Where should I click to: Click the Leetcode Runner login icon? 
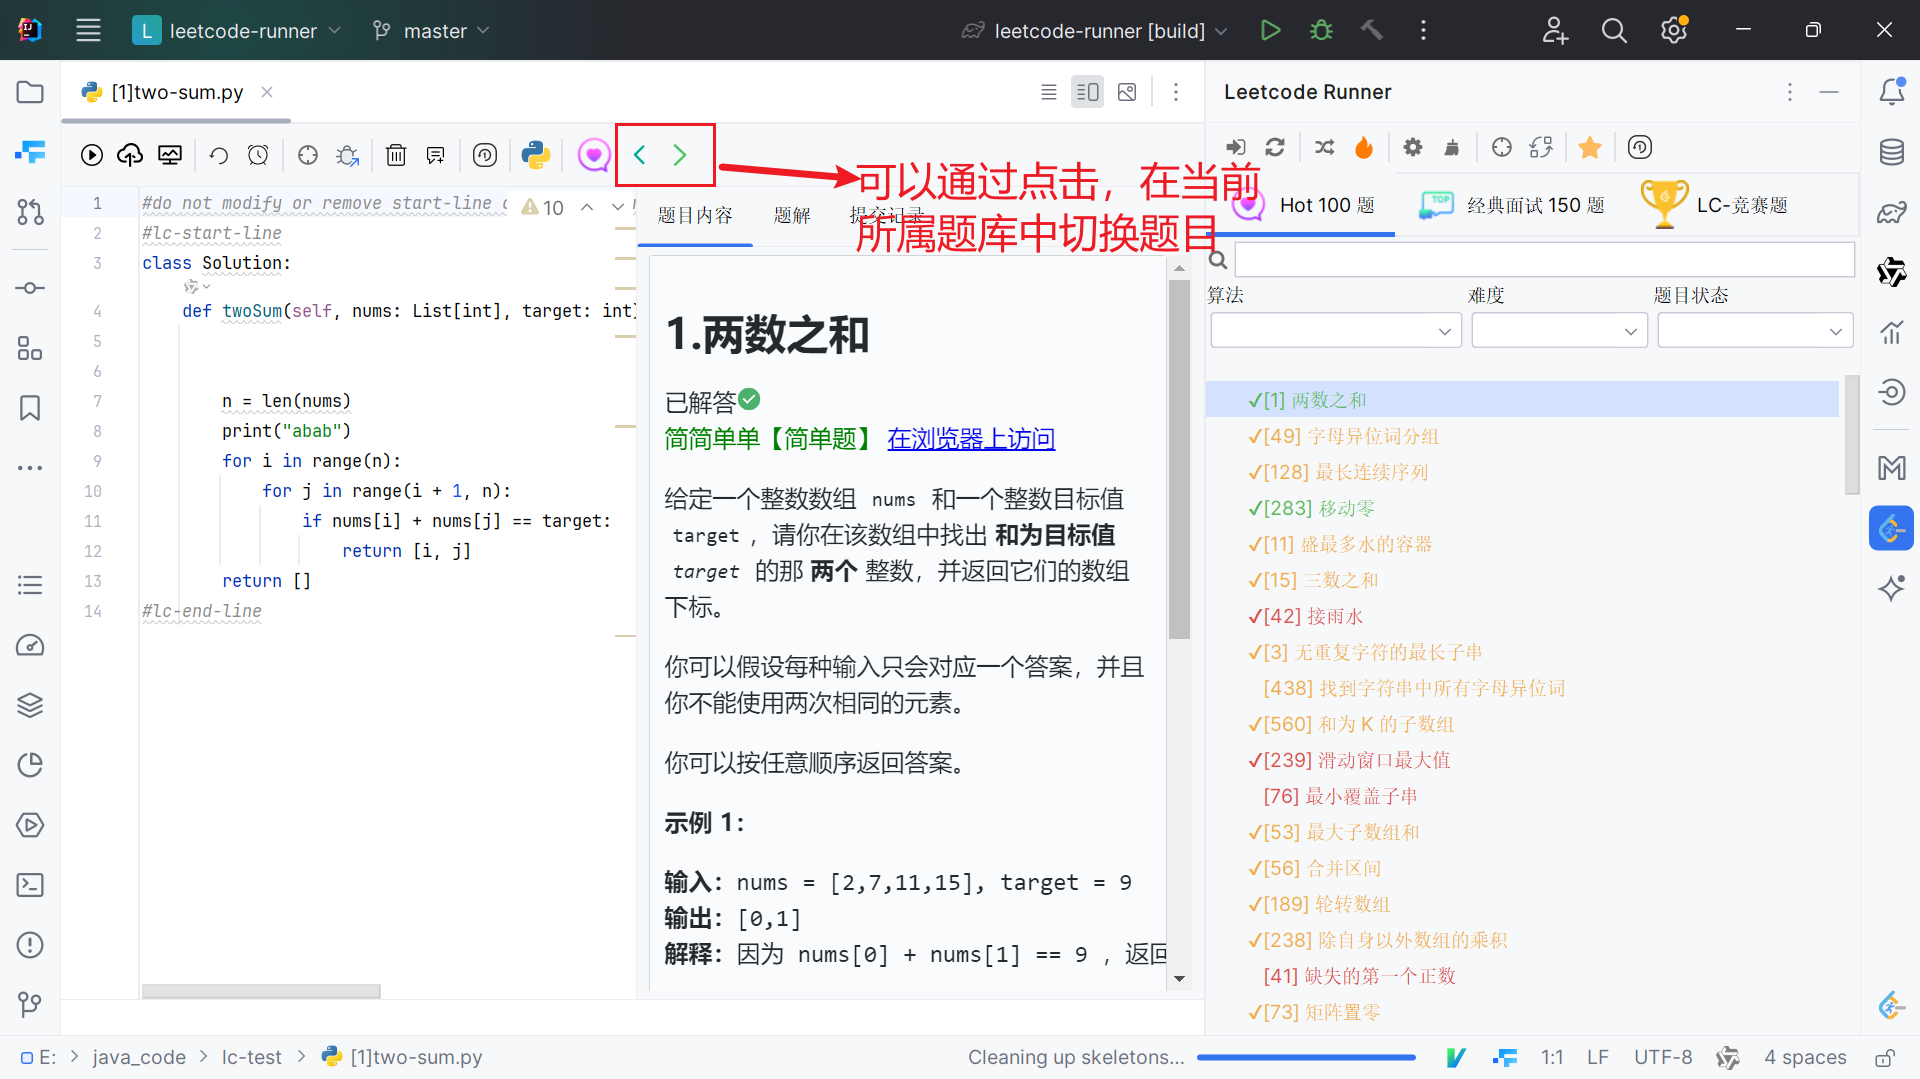(1236, 148)
